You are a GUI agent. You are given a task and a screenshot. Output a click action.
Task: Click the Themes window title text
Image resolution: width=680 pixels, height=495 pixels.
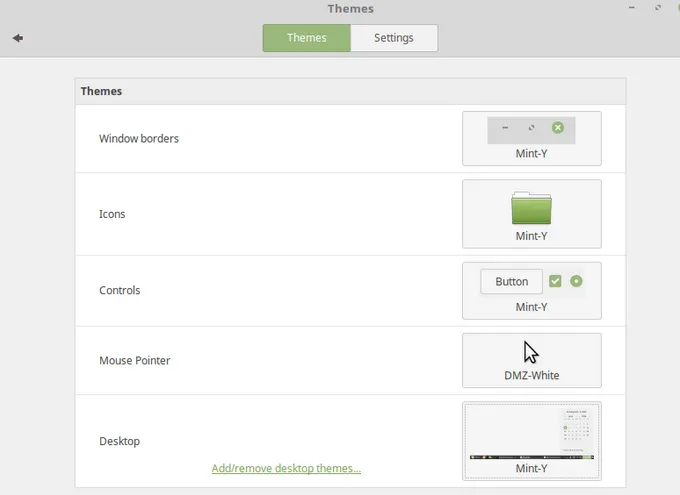click(350, 9)
